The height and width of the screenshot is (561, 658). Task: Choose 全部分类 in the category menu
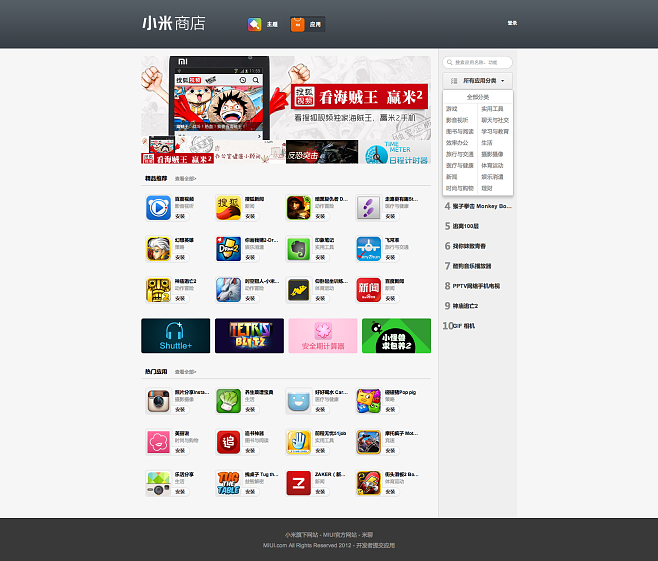click(x=478, y=97)
